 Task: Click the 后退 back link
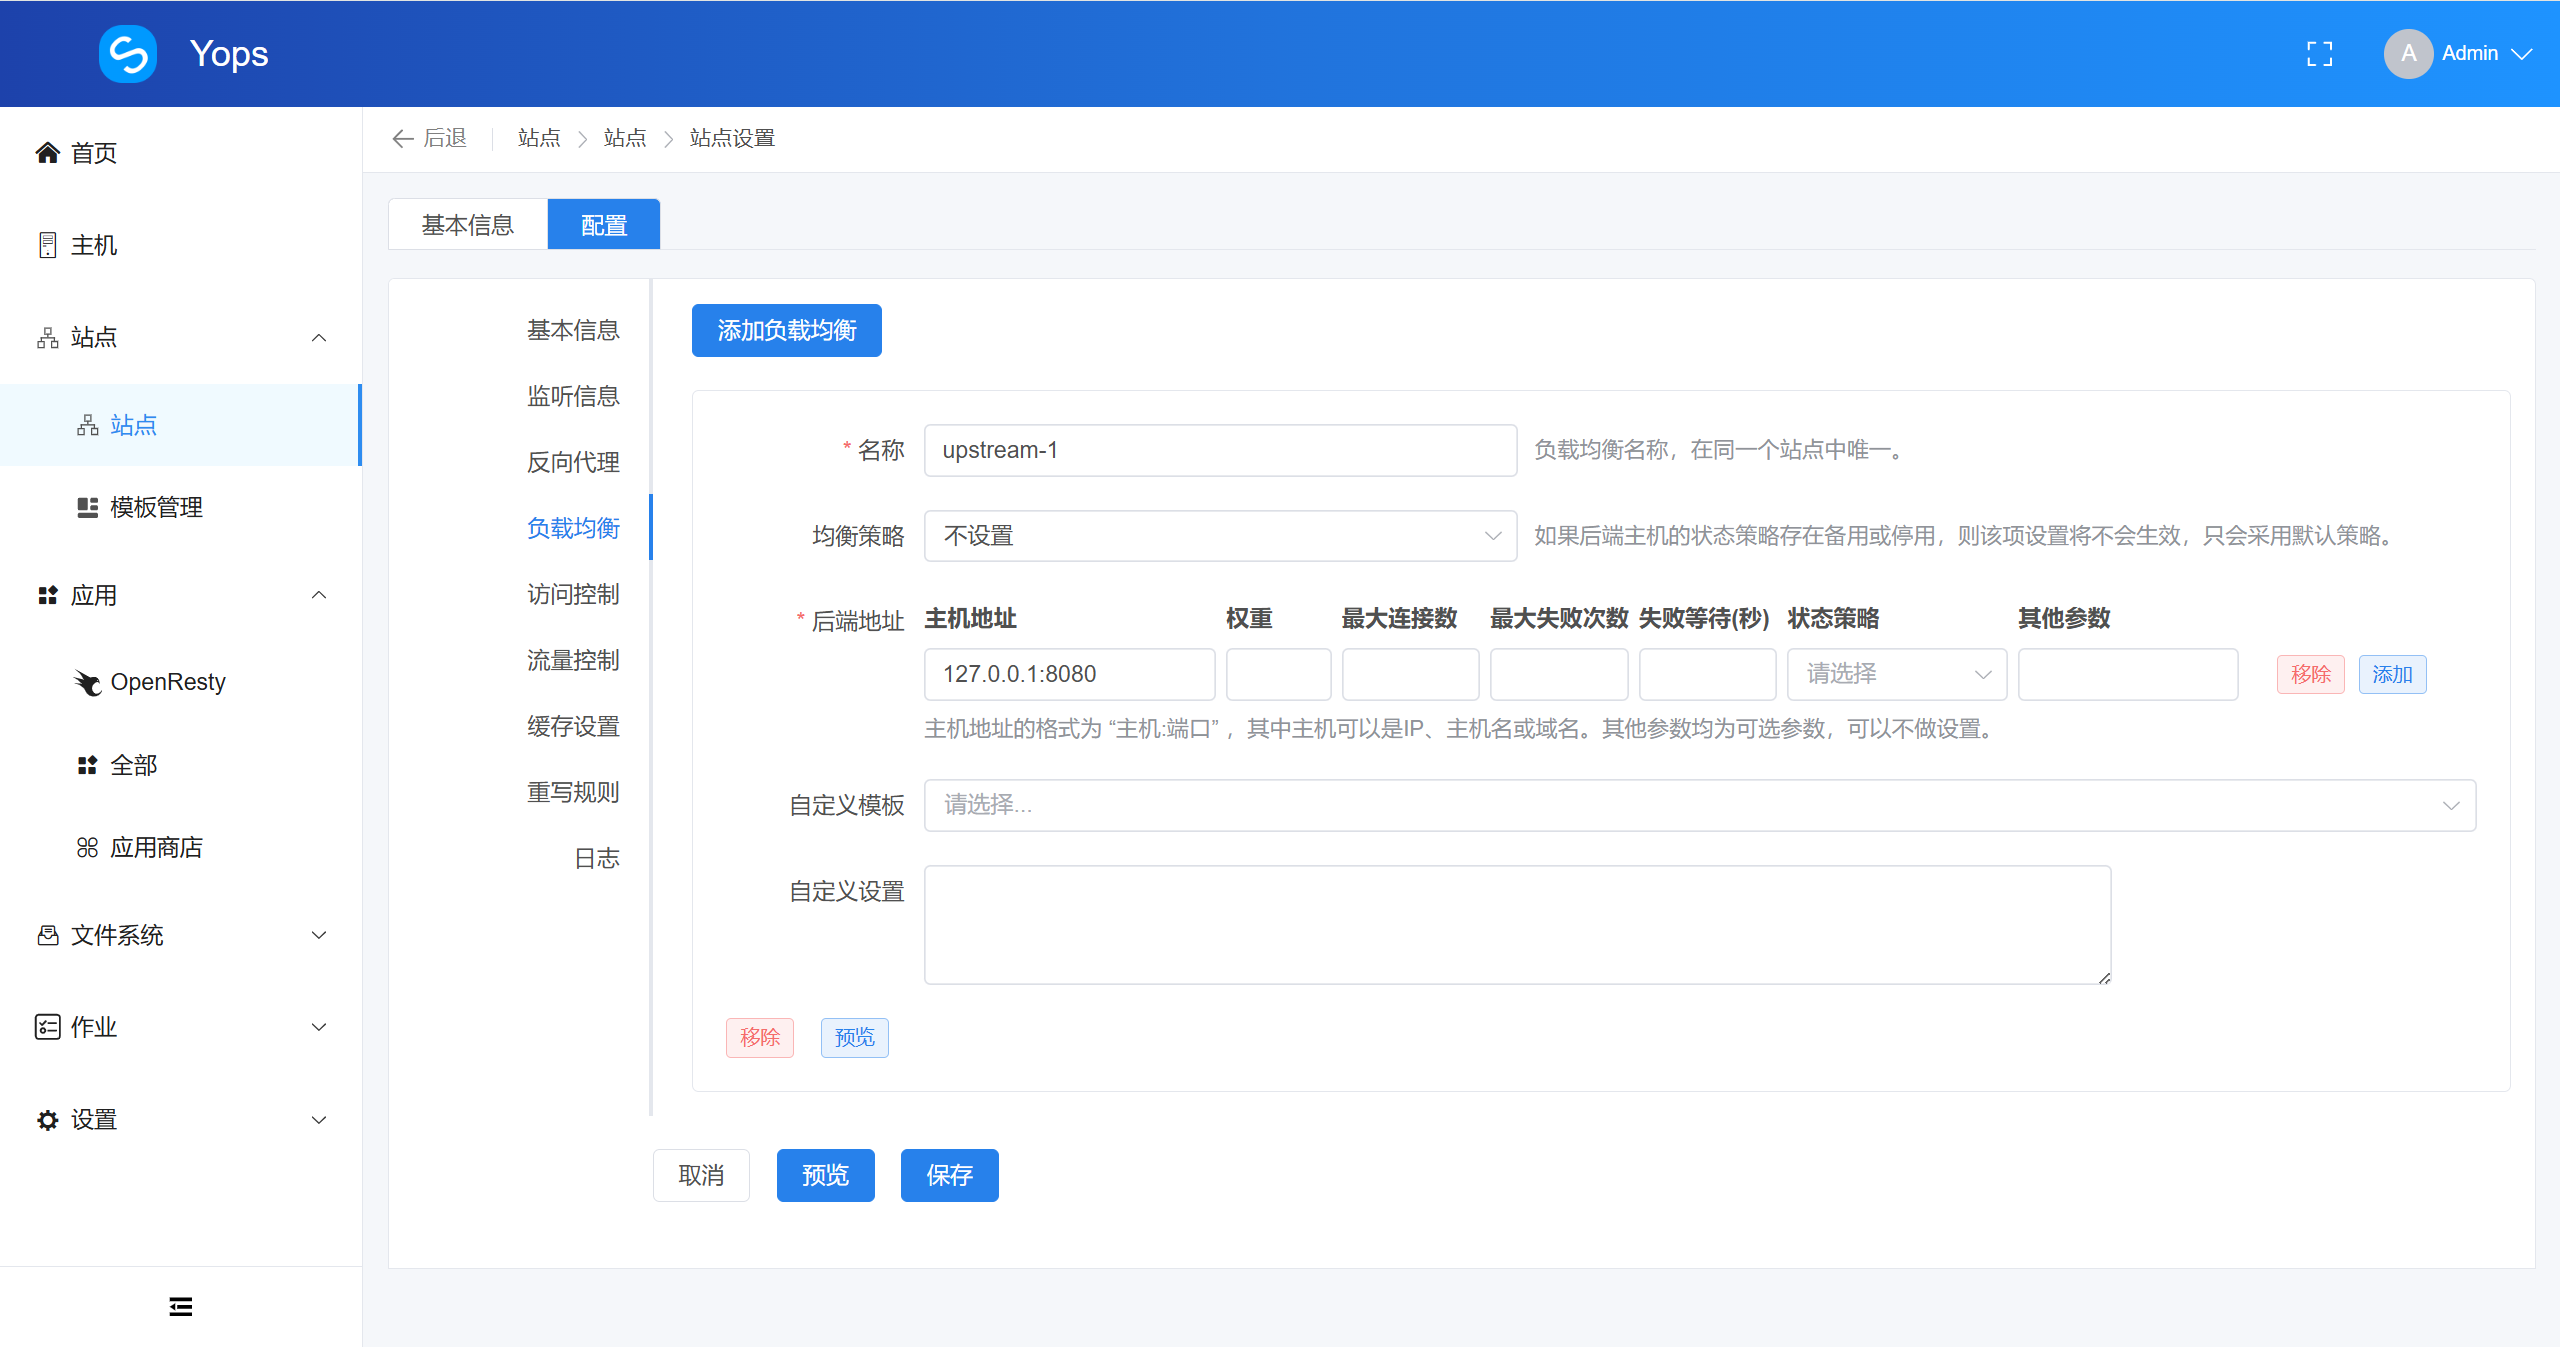point(431,138)
